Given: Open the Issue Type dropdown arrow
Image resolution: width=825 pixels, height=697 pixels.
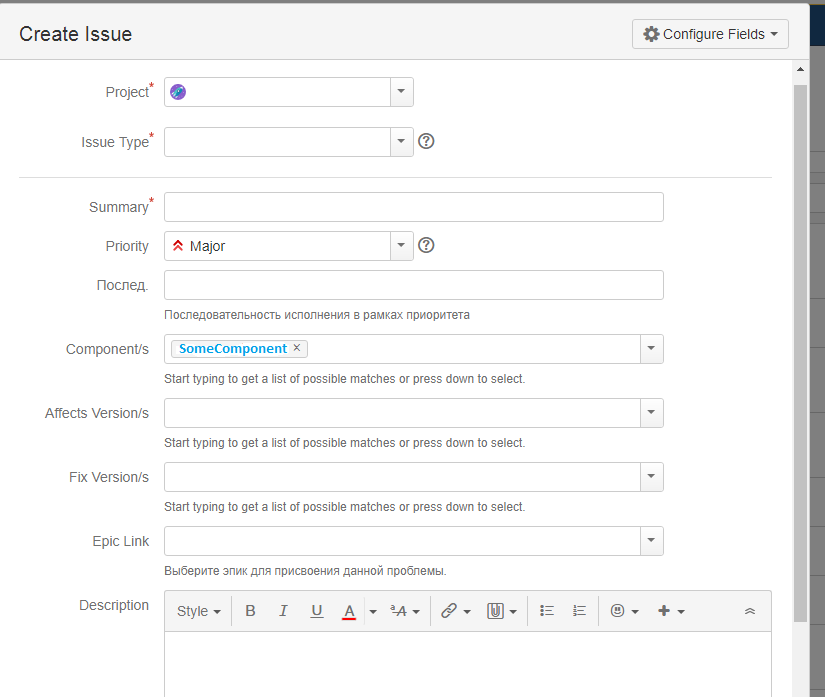Looking at the screenshot, I should [401, 142].
